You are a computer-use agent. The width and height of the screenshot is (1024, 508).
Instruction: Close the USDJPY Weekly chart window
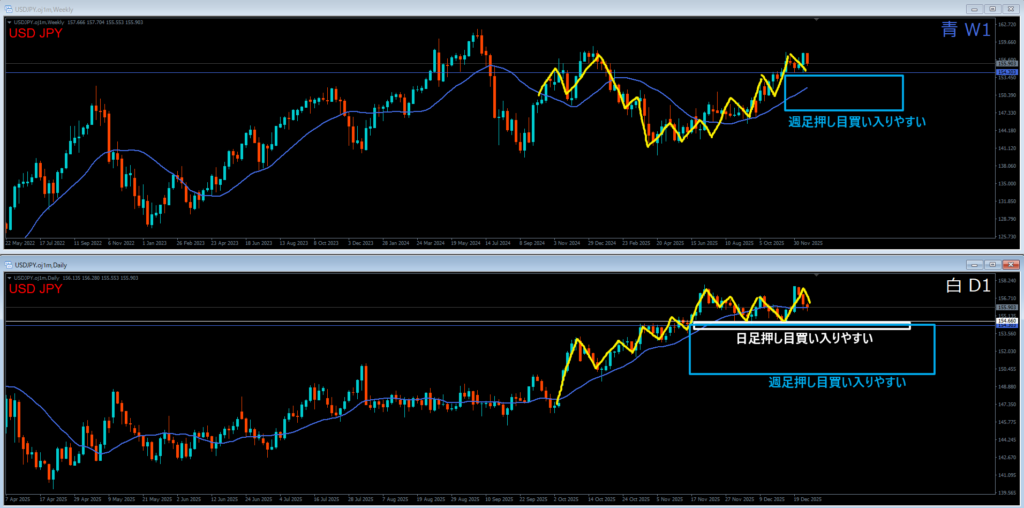pos(1010,9)
